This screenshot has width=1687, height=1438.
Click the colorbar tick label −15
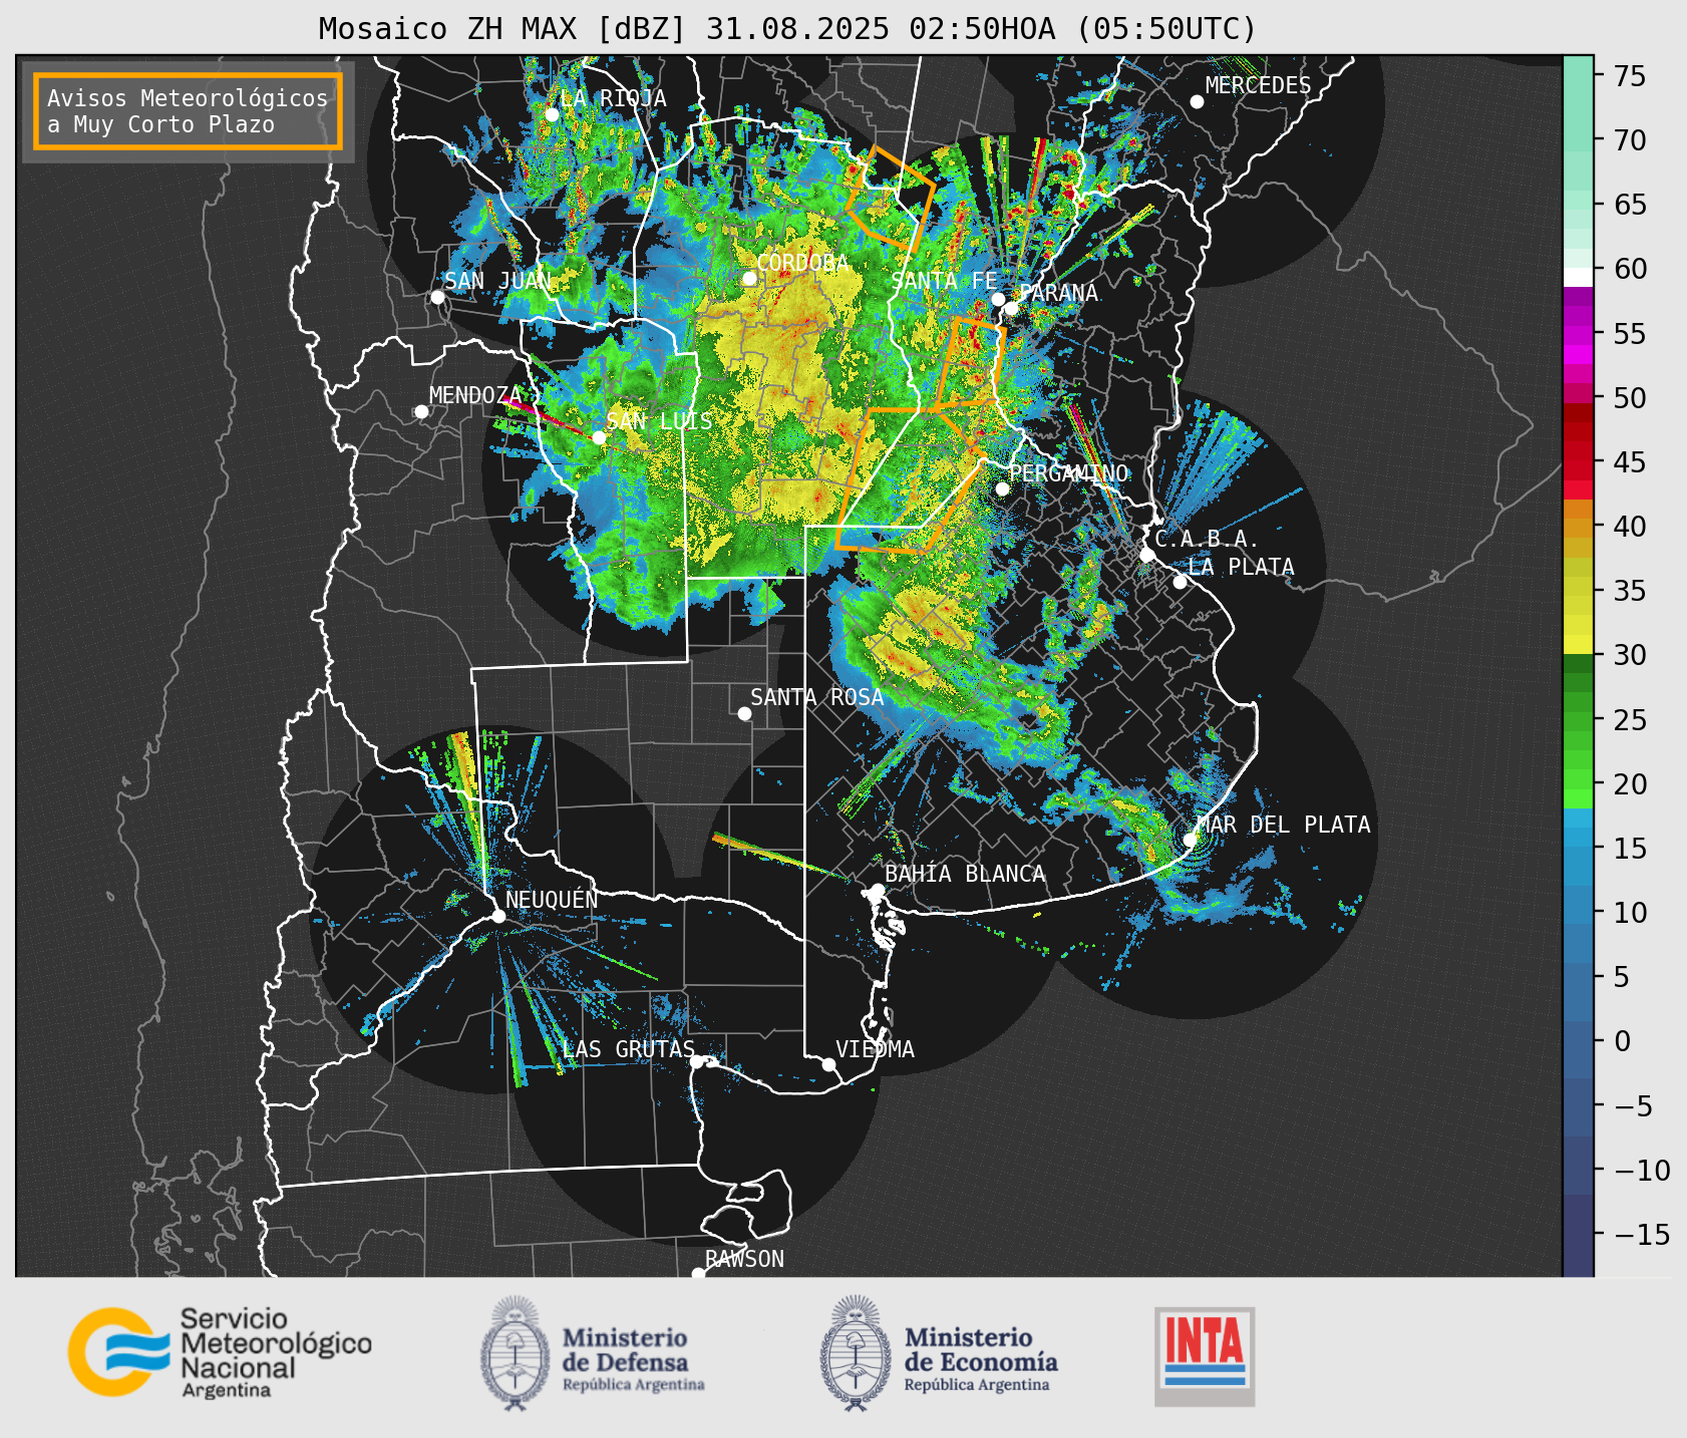1640,1234
